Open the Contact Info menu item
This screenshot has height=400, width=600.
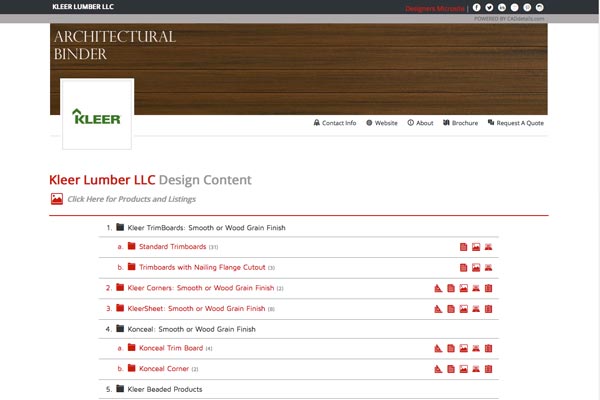pyautogui.click(x=334, y=123)
